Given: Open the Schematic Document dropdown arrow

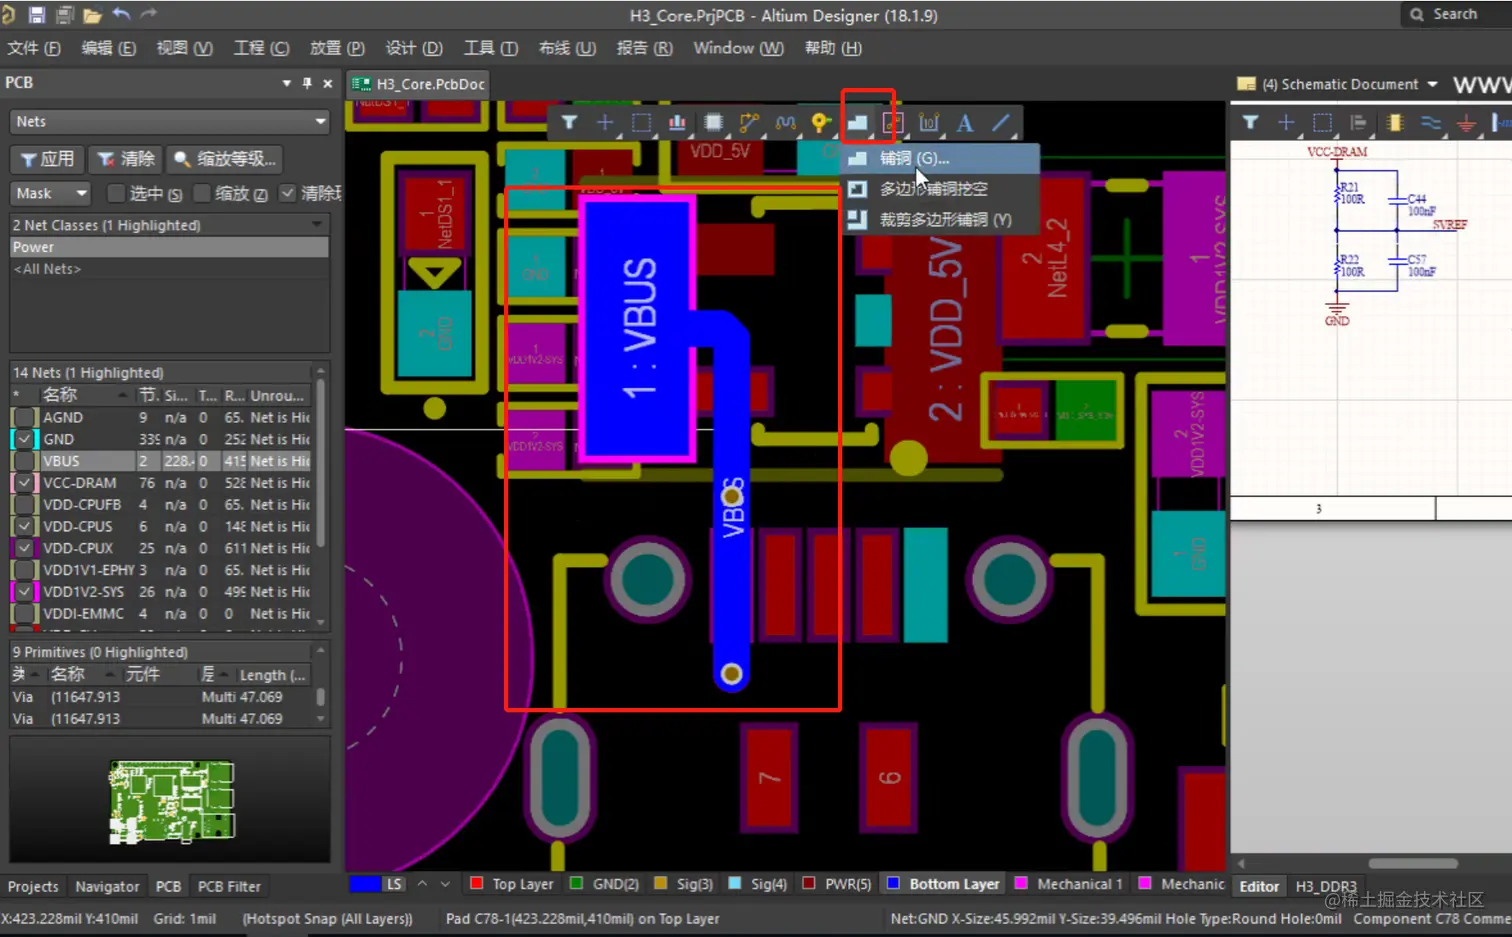Looking at the screenshot, I should pos(1432,84).
